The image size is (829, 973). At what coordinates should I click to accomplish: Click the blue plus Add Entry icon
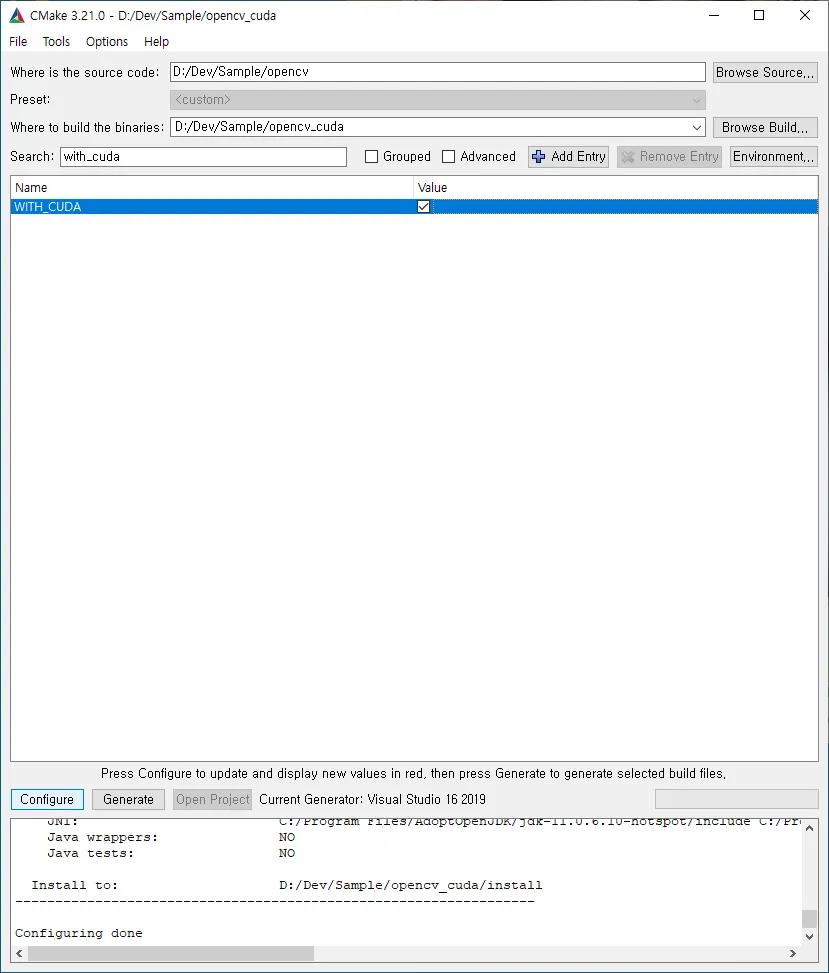point(539,156)
